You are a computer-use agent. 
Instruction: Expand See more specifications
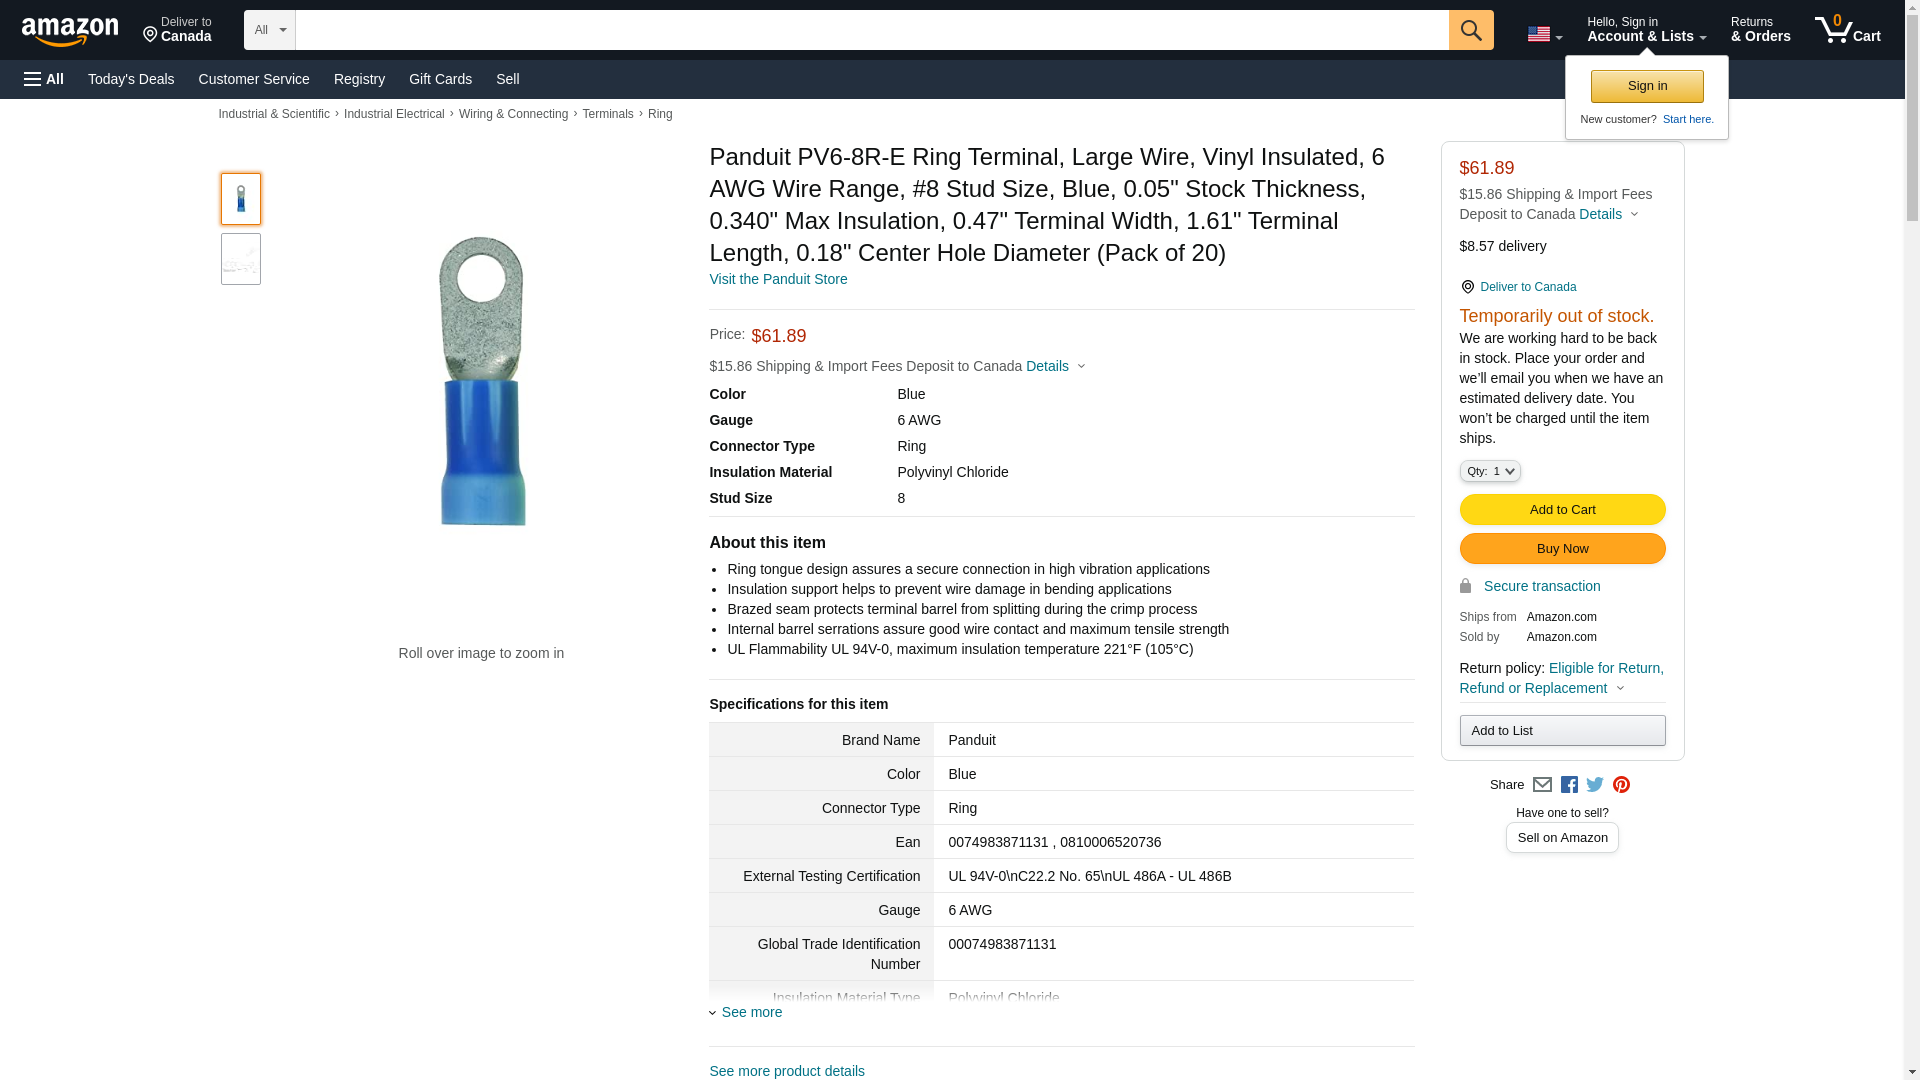pyautogui.click(x=750, y=1012)
